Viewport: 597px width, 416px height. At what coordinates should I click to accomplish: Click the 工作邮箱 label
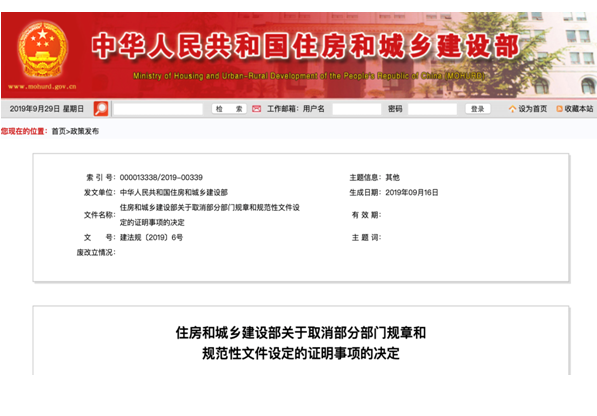283,109
